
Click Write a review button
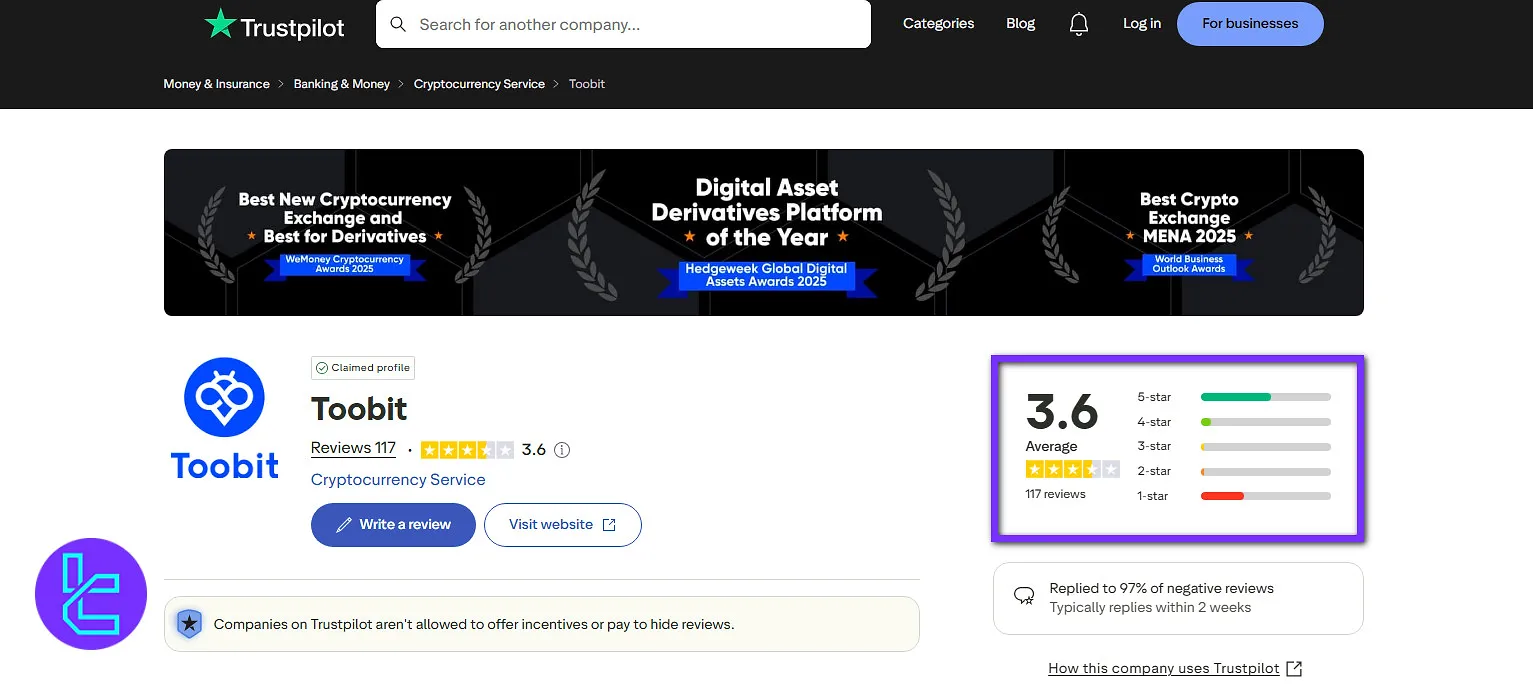[x=393, y=525]
